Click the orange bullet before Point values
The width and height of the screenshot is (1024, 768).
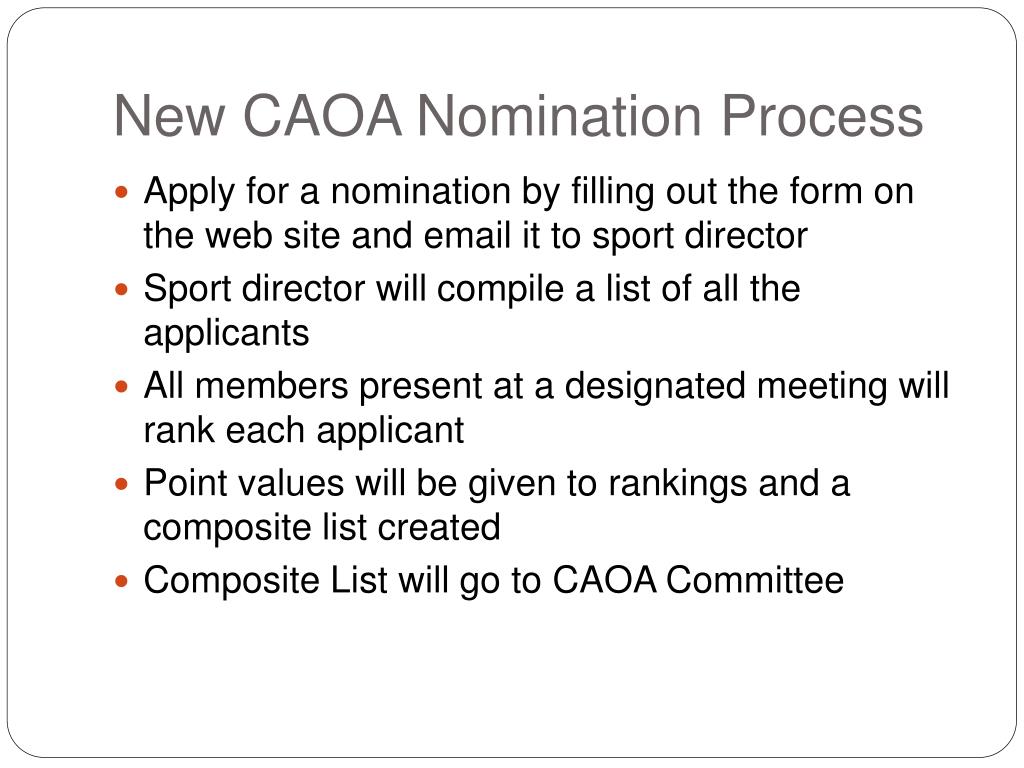[x=121, y=484]
